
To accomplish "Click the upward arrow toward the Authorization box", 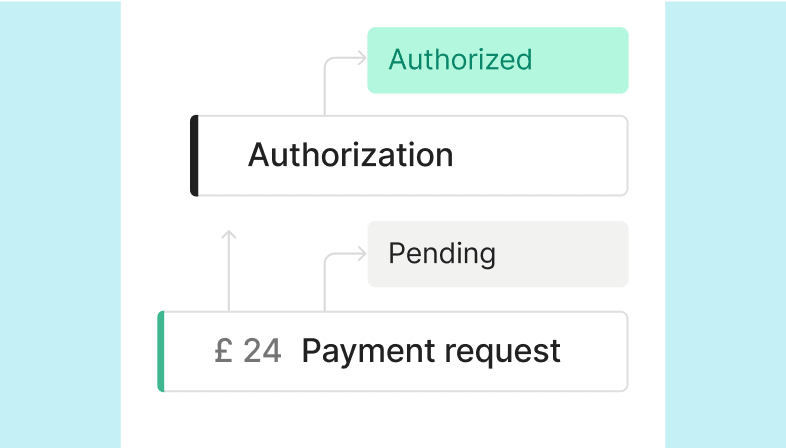I will [229, 271].
